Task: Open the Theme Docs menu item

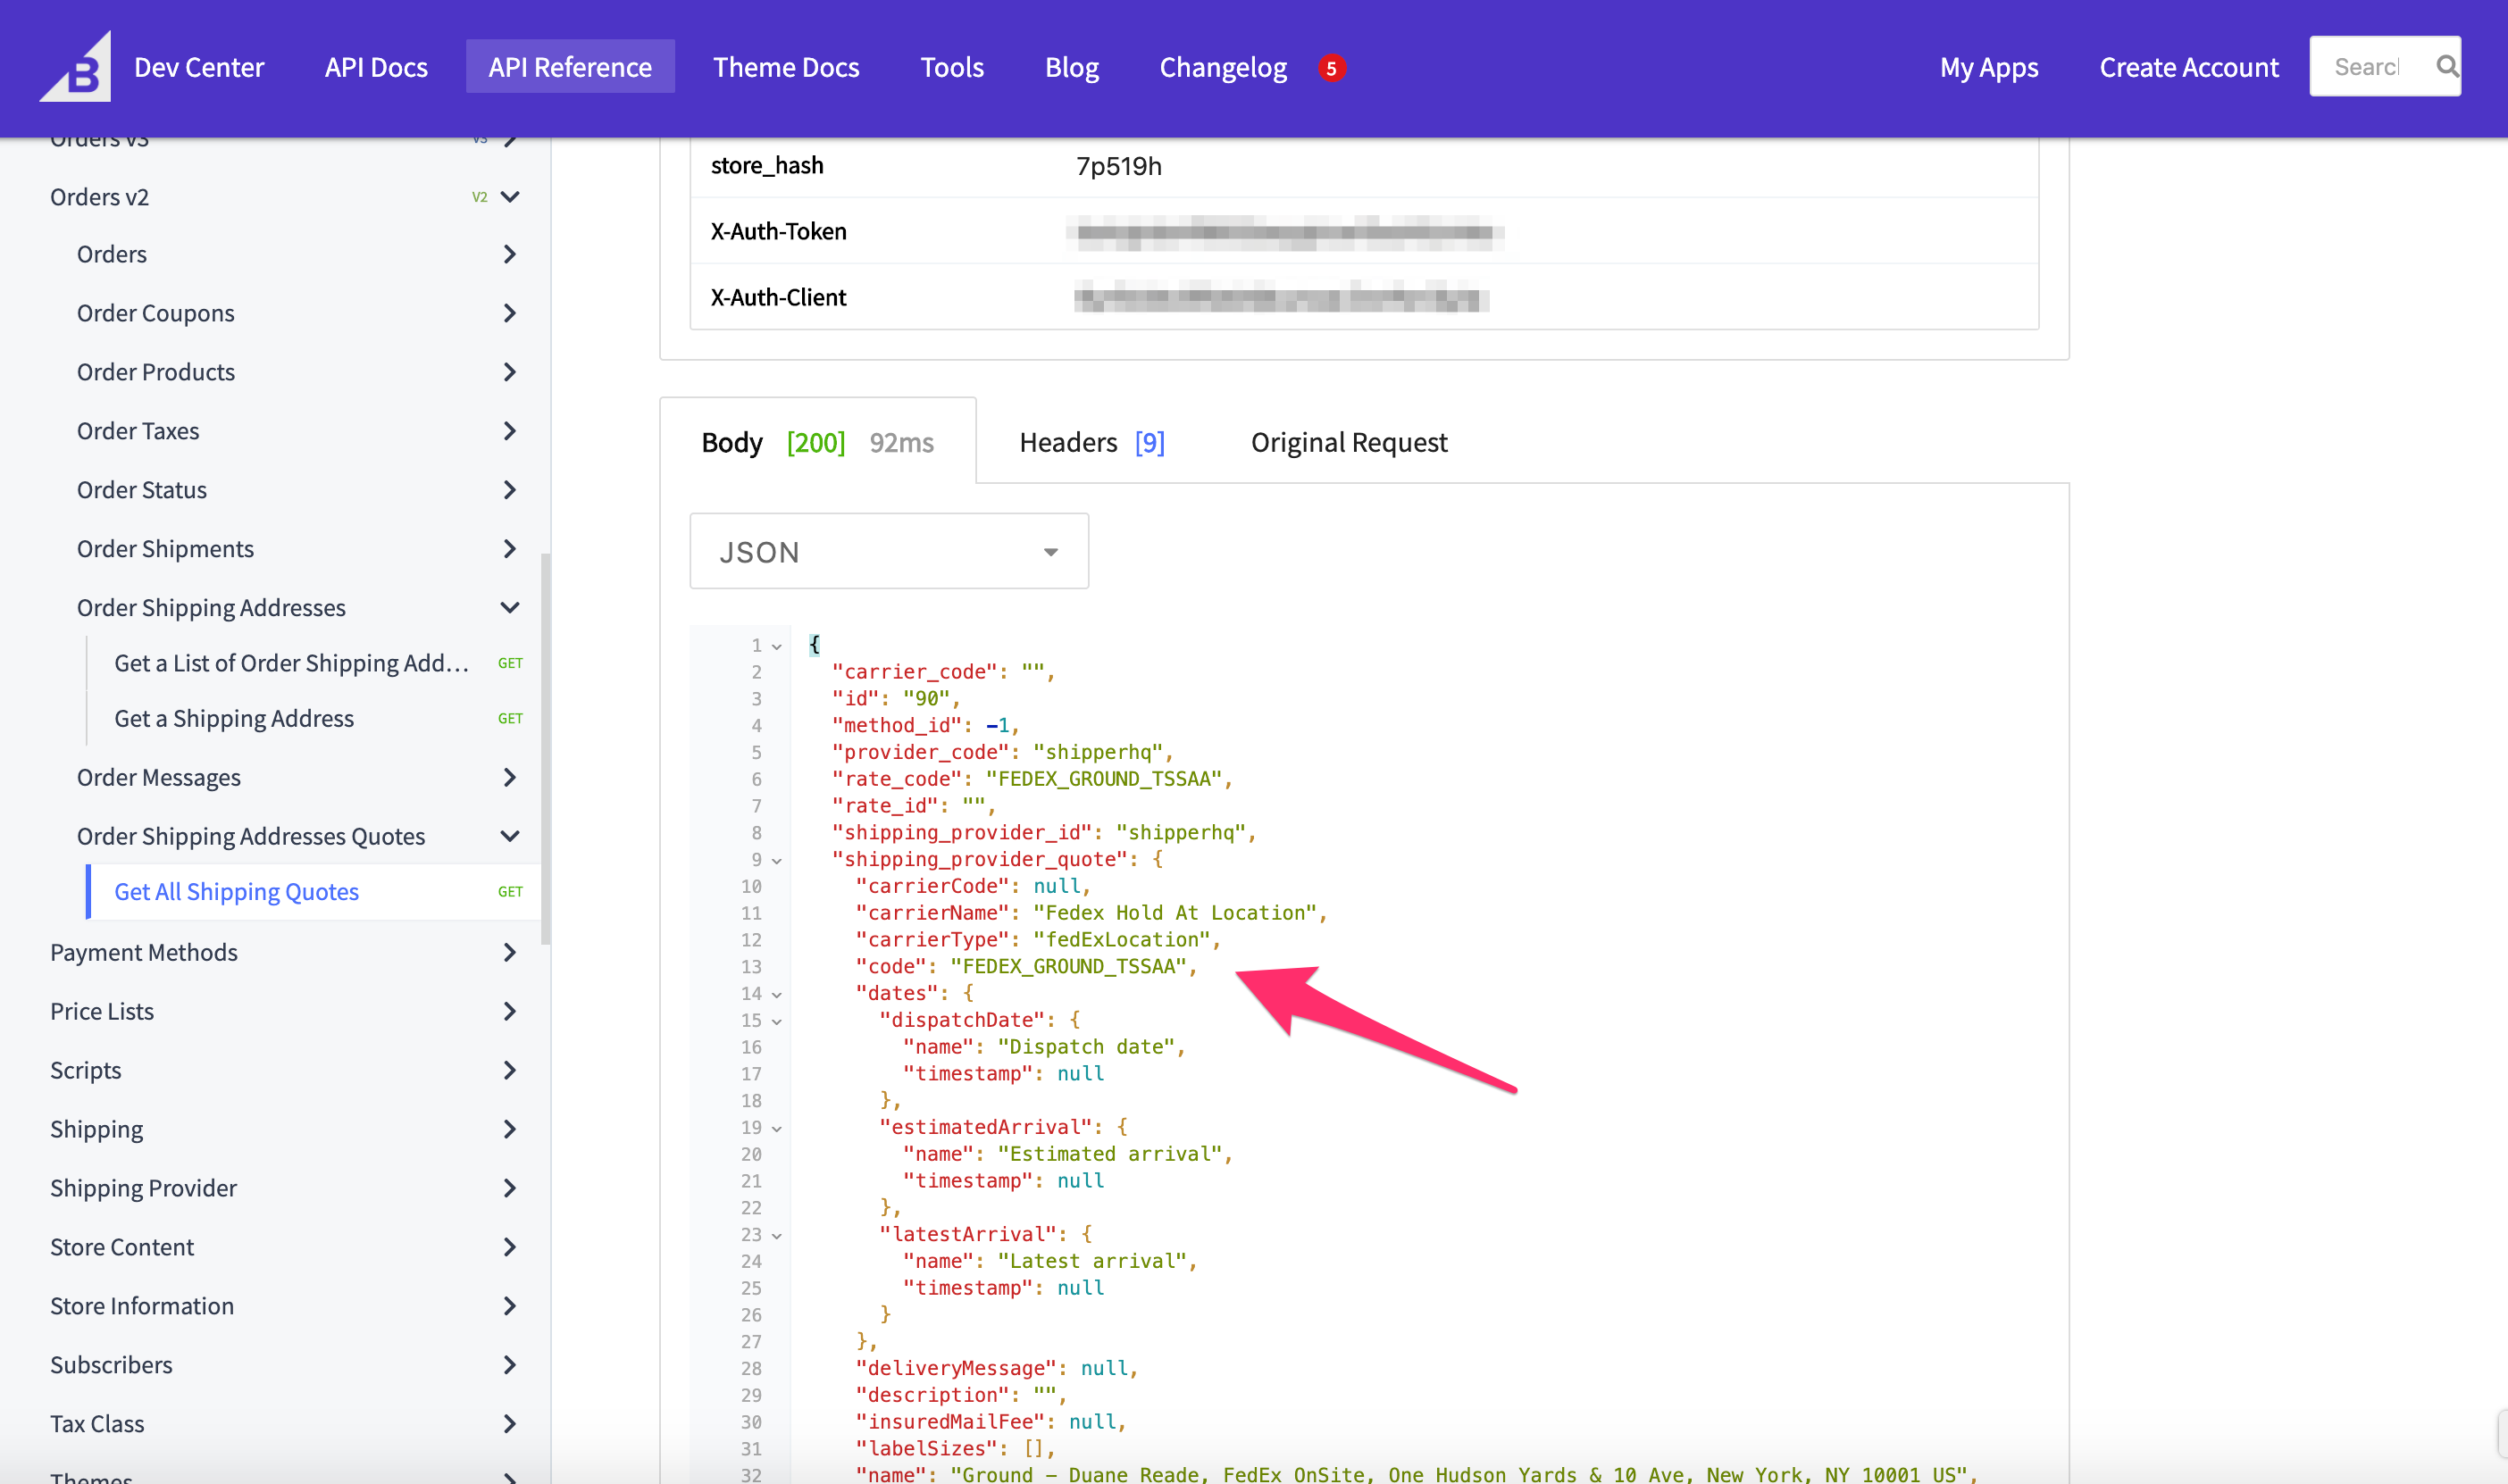Action: point(785,67)
